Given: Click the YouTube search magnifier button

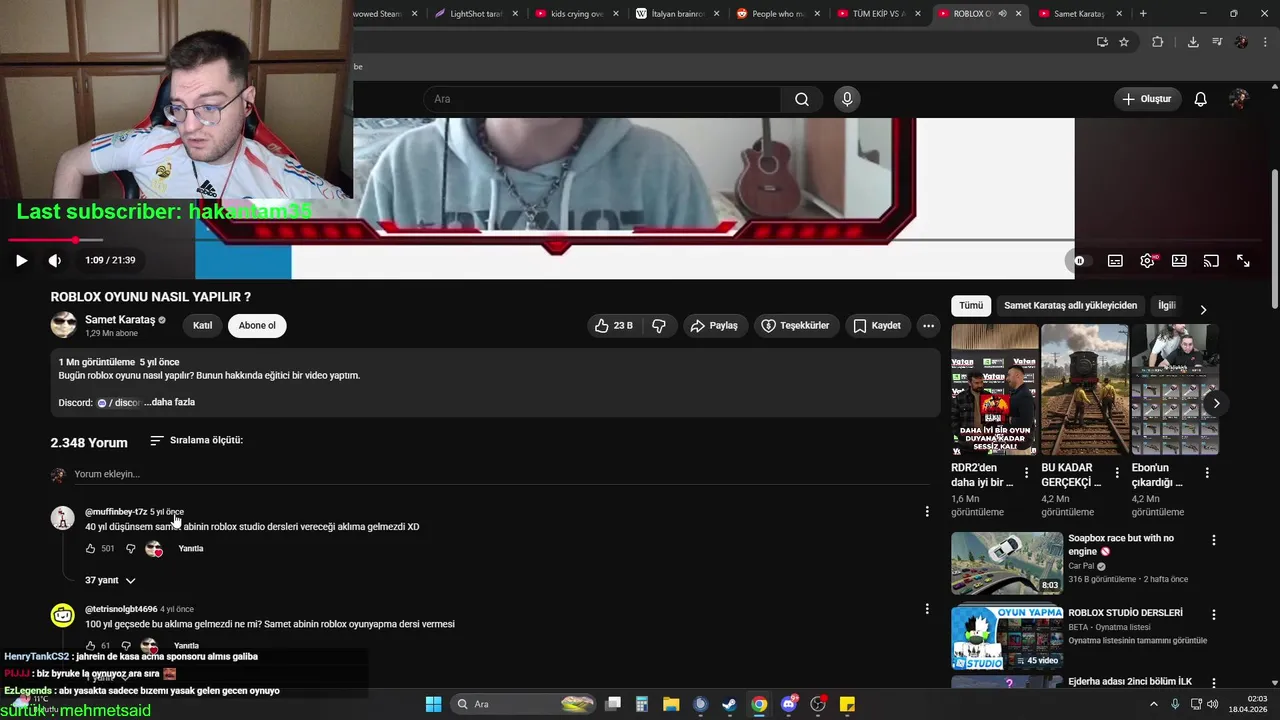Looking at the screenshot, I should tap(802, 99).
